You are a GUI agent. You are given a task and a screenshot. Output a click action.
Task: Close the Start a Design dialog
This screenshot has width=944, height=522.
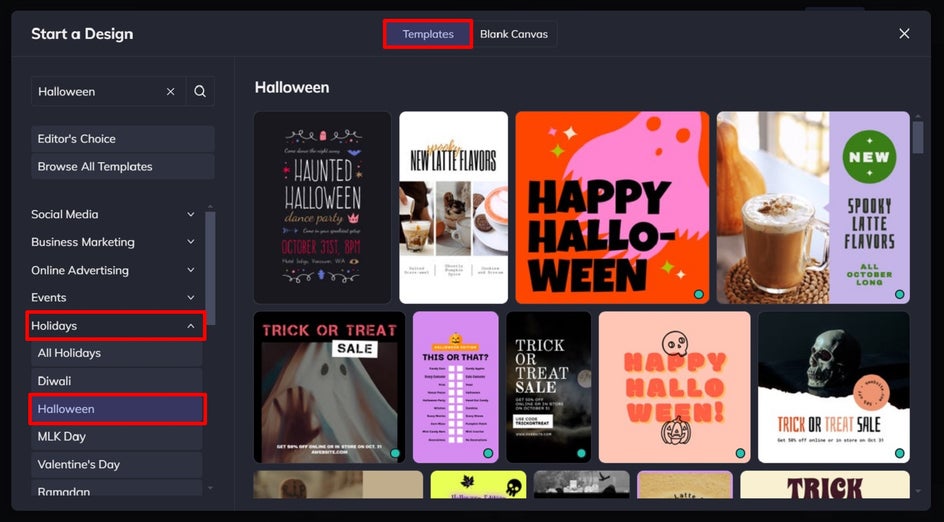click(x=904, y=34)
